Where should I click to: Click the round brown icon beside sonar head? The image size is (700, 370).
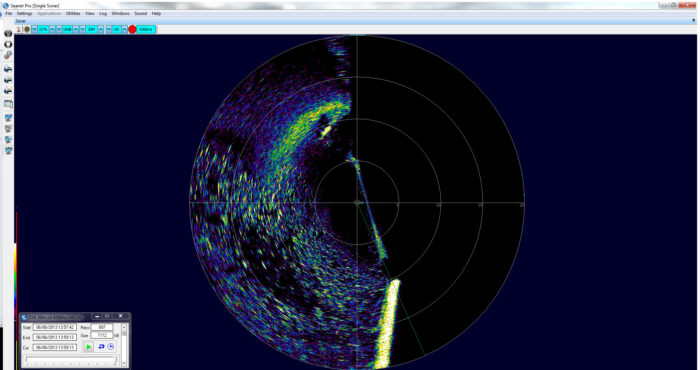pos(27,29)
